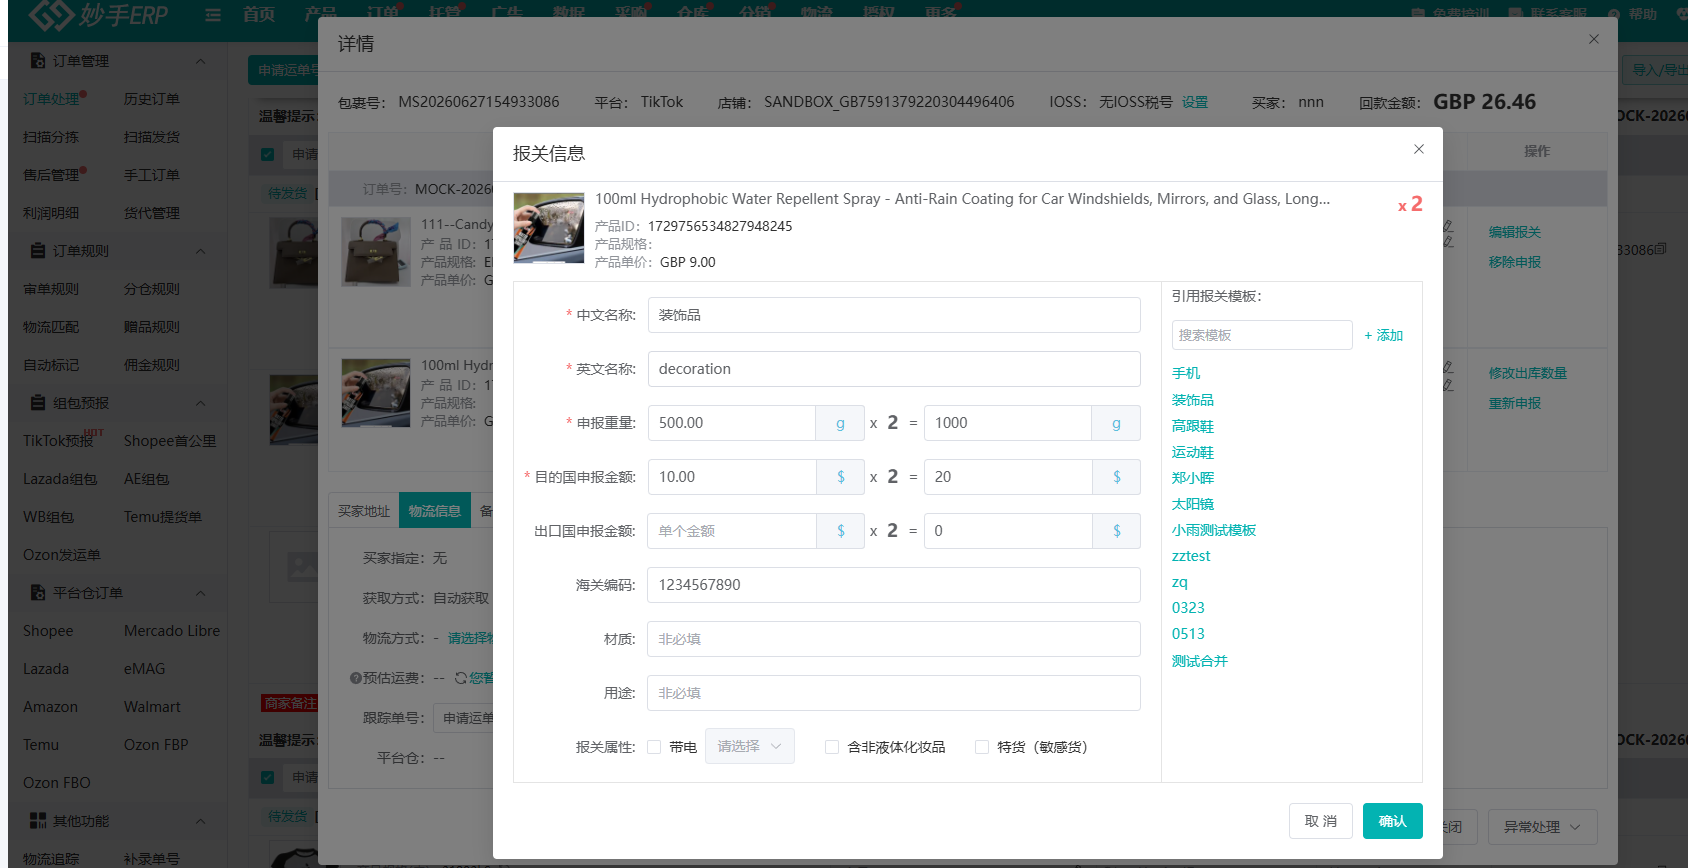Click the hamburger menu icon in header
This screenshot has width=1688, height=868.
point(213,15)
